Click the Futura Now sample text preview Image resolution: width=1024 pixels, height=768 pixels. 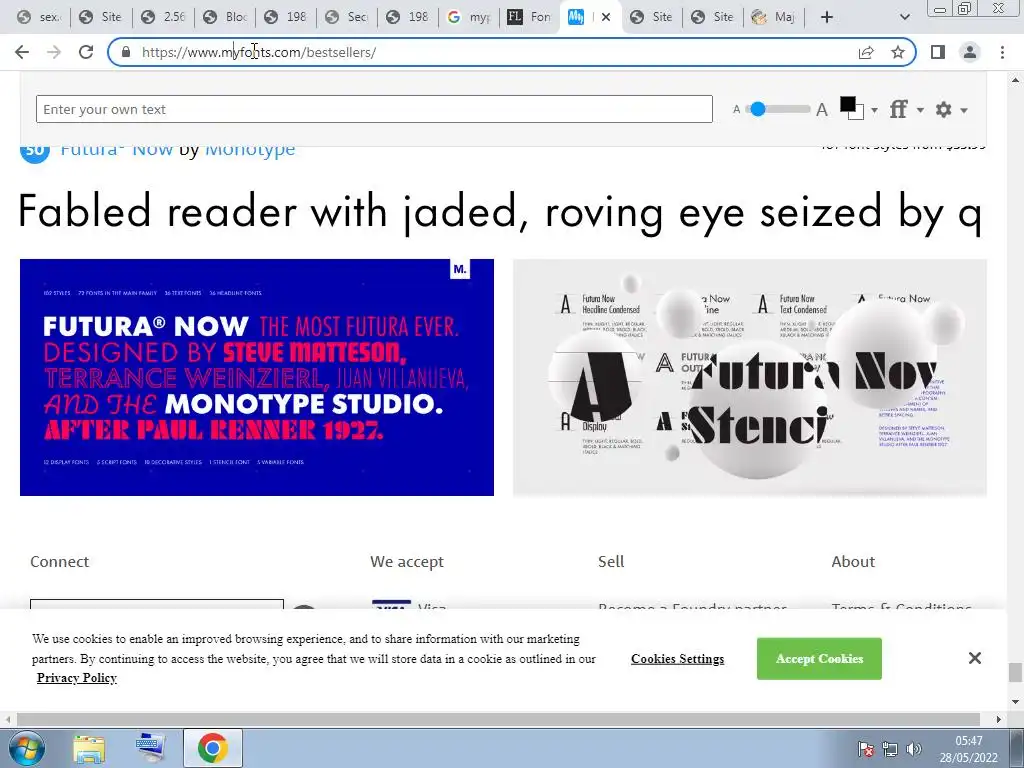pos(500,212)
